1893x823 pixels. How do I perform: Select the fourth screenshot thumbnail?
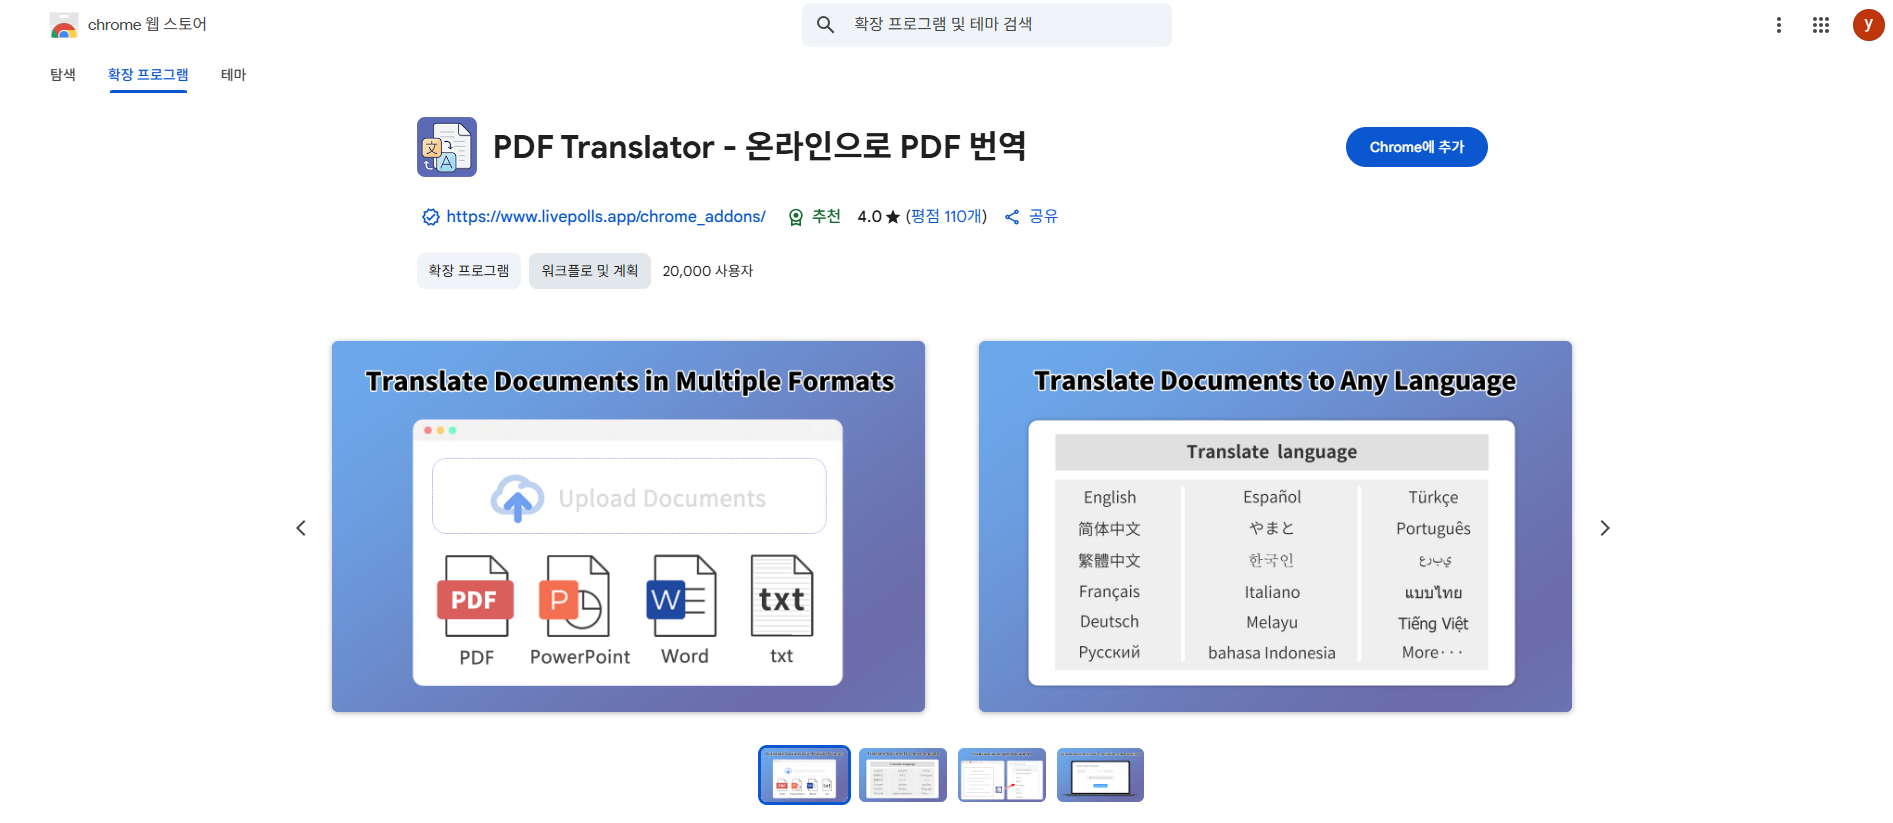point(1100,775)
